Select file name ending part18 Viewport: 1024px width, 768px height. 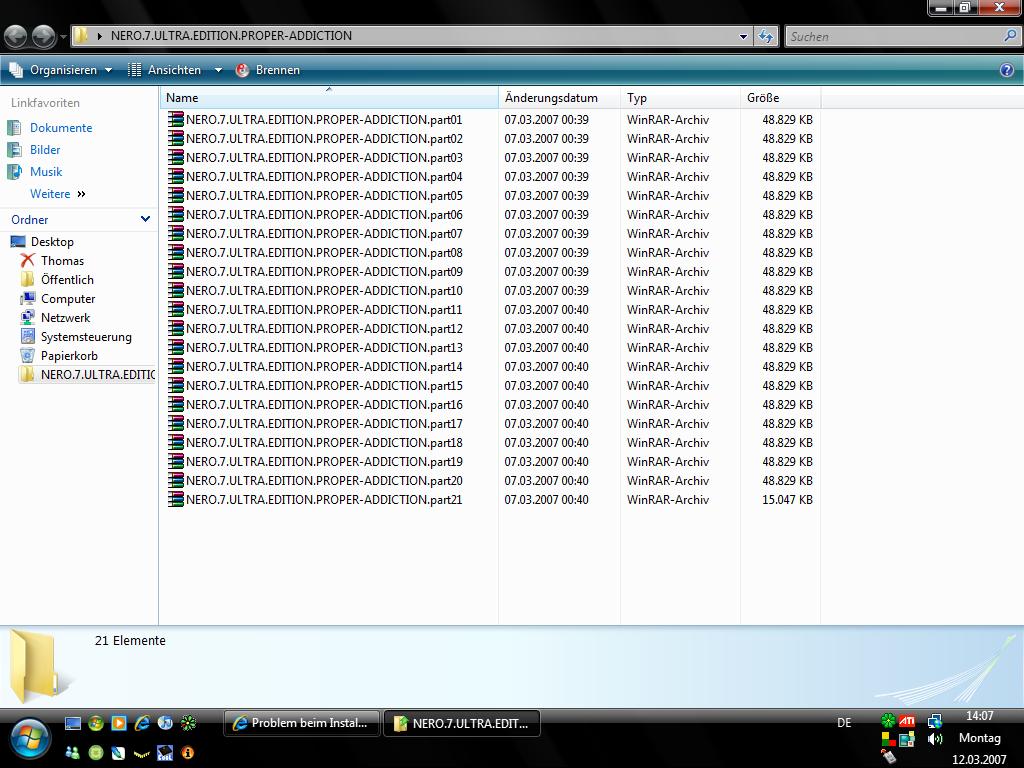(324, 442)
